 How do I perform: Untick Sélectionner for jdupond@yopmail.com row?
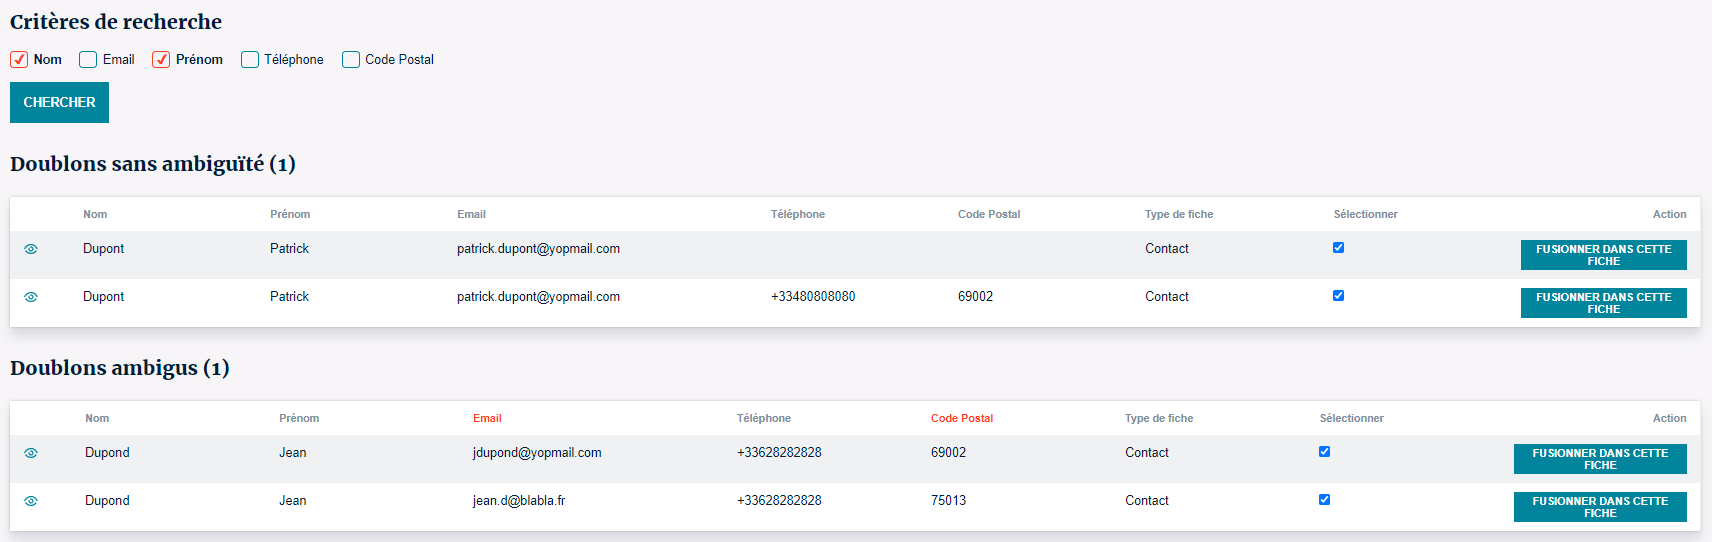[x=1324, y=452]
